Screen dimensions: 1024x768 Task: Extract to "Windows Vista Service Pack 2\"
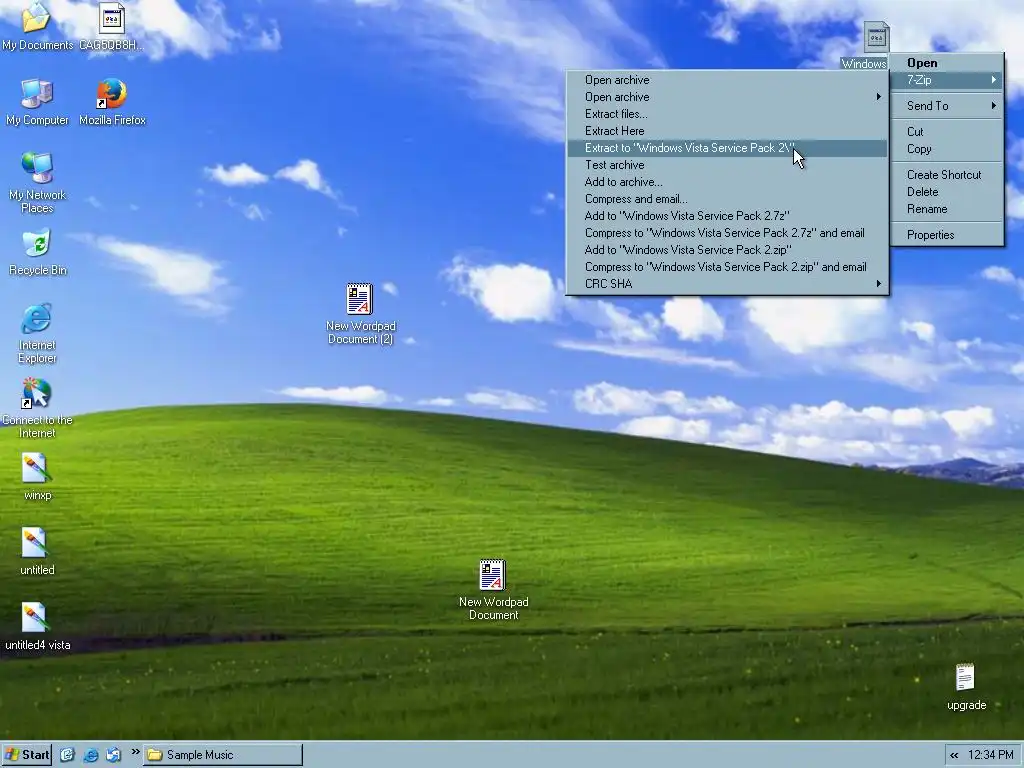tap(727, 148)
